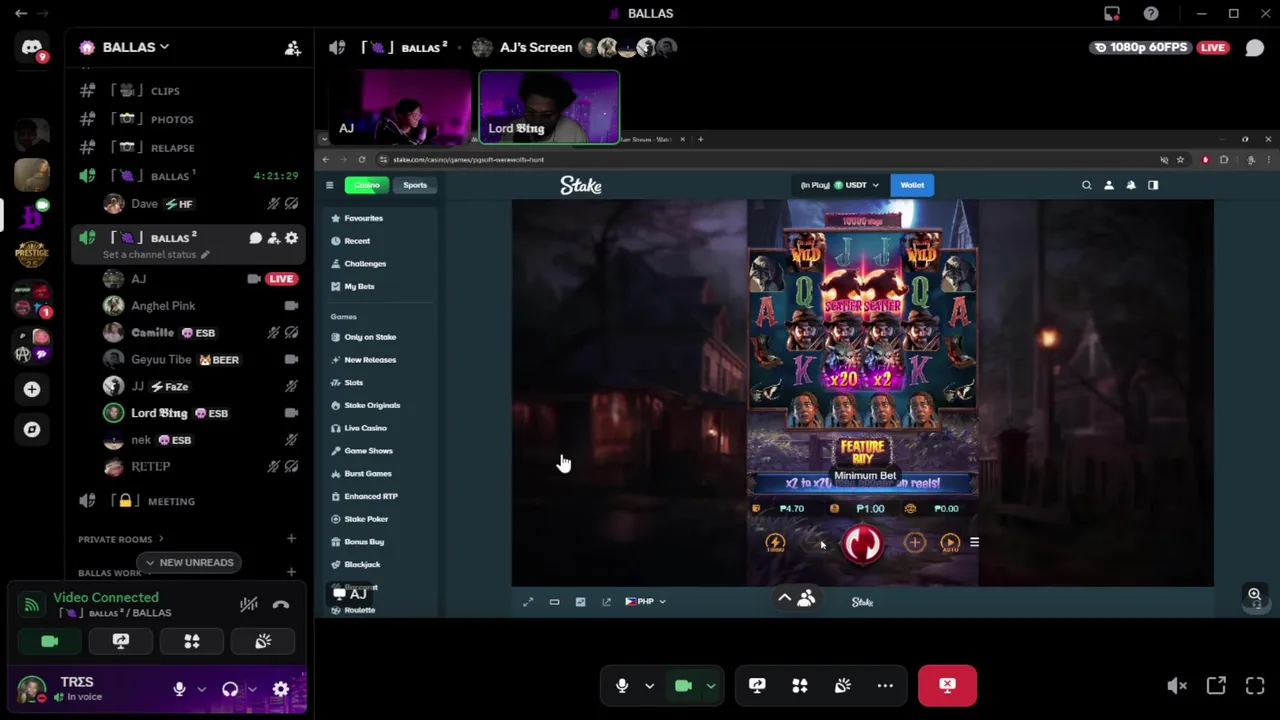
Task: Open output device arrow in user panel
Action: (252, 689)
